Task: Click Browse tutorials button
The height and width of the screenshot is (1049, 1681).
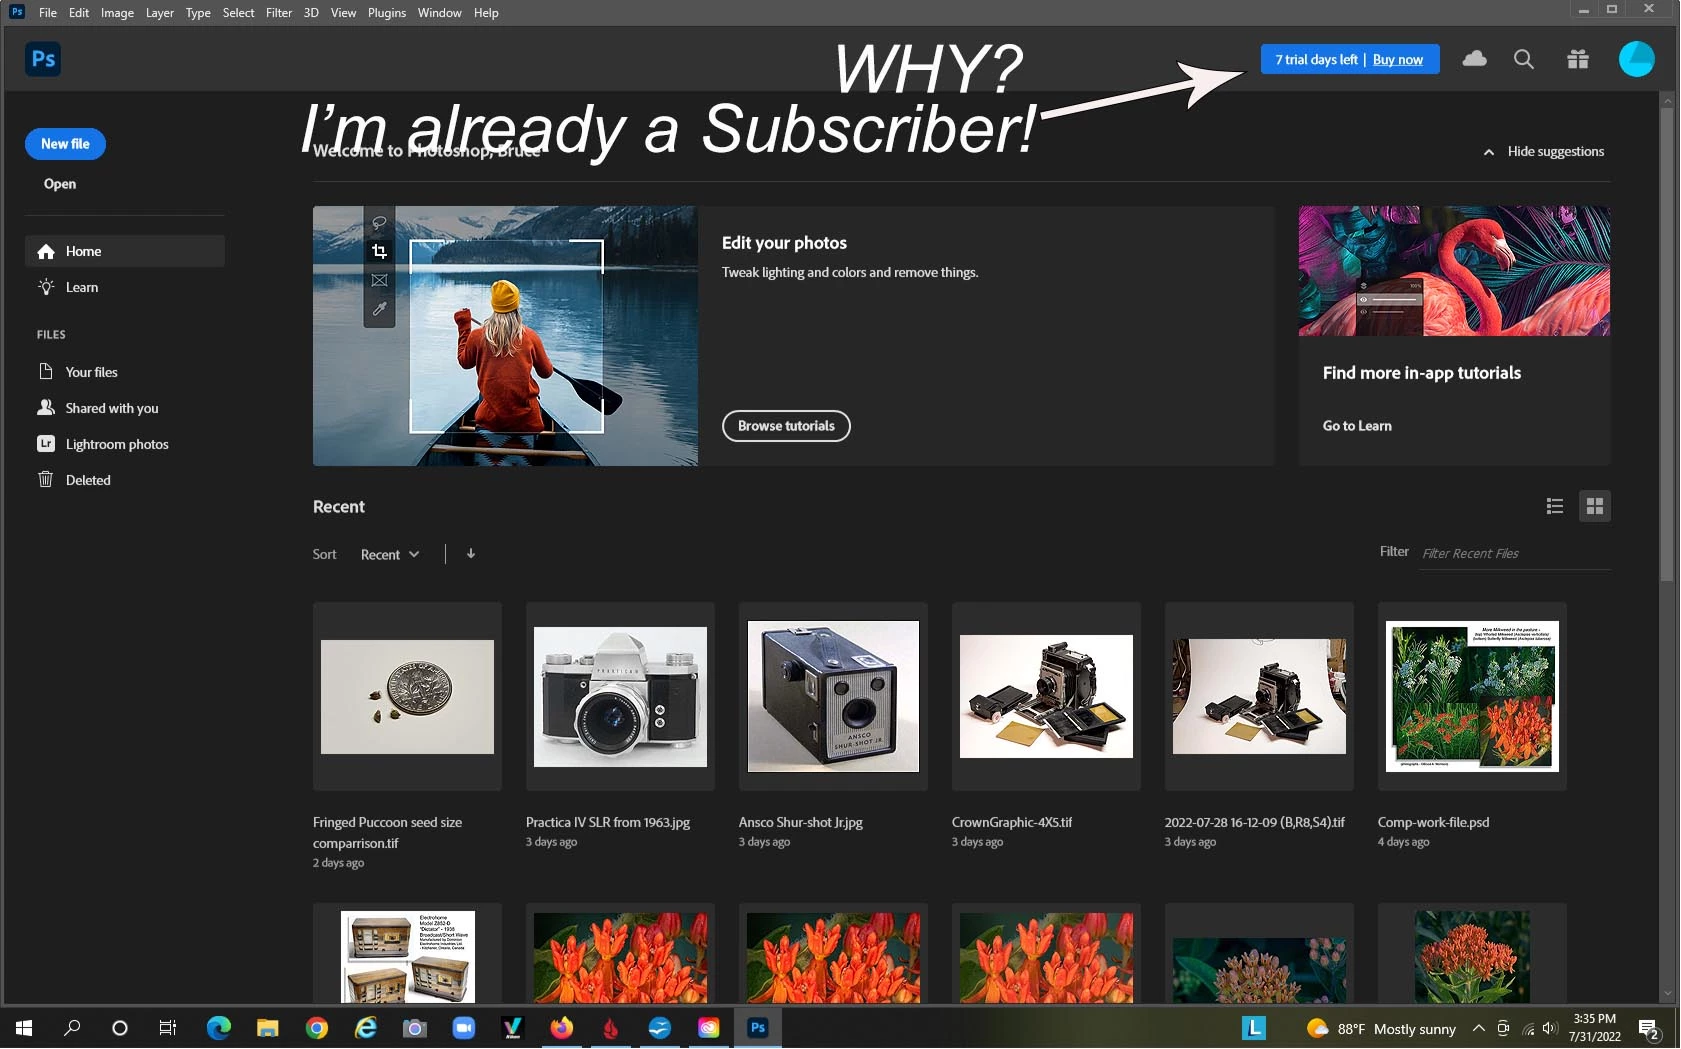Action: point(786,426)
